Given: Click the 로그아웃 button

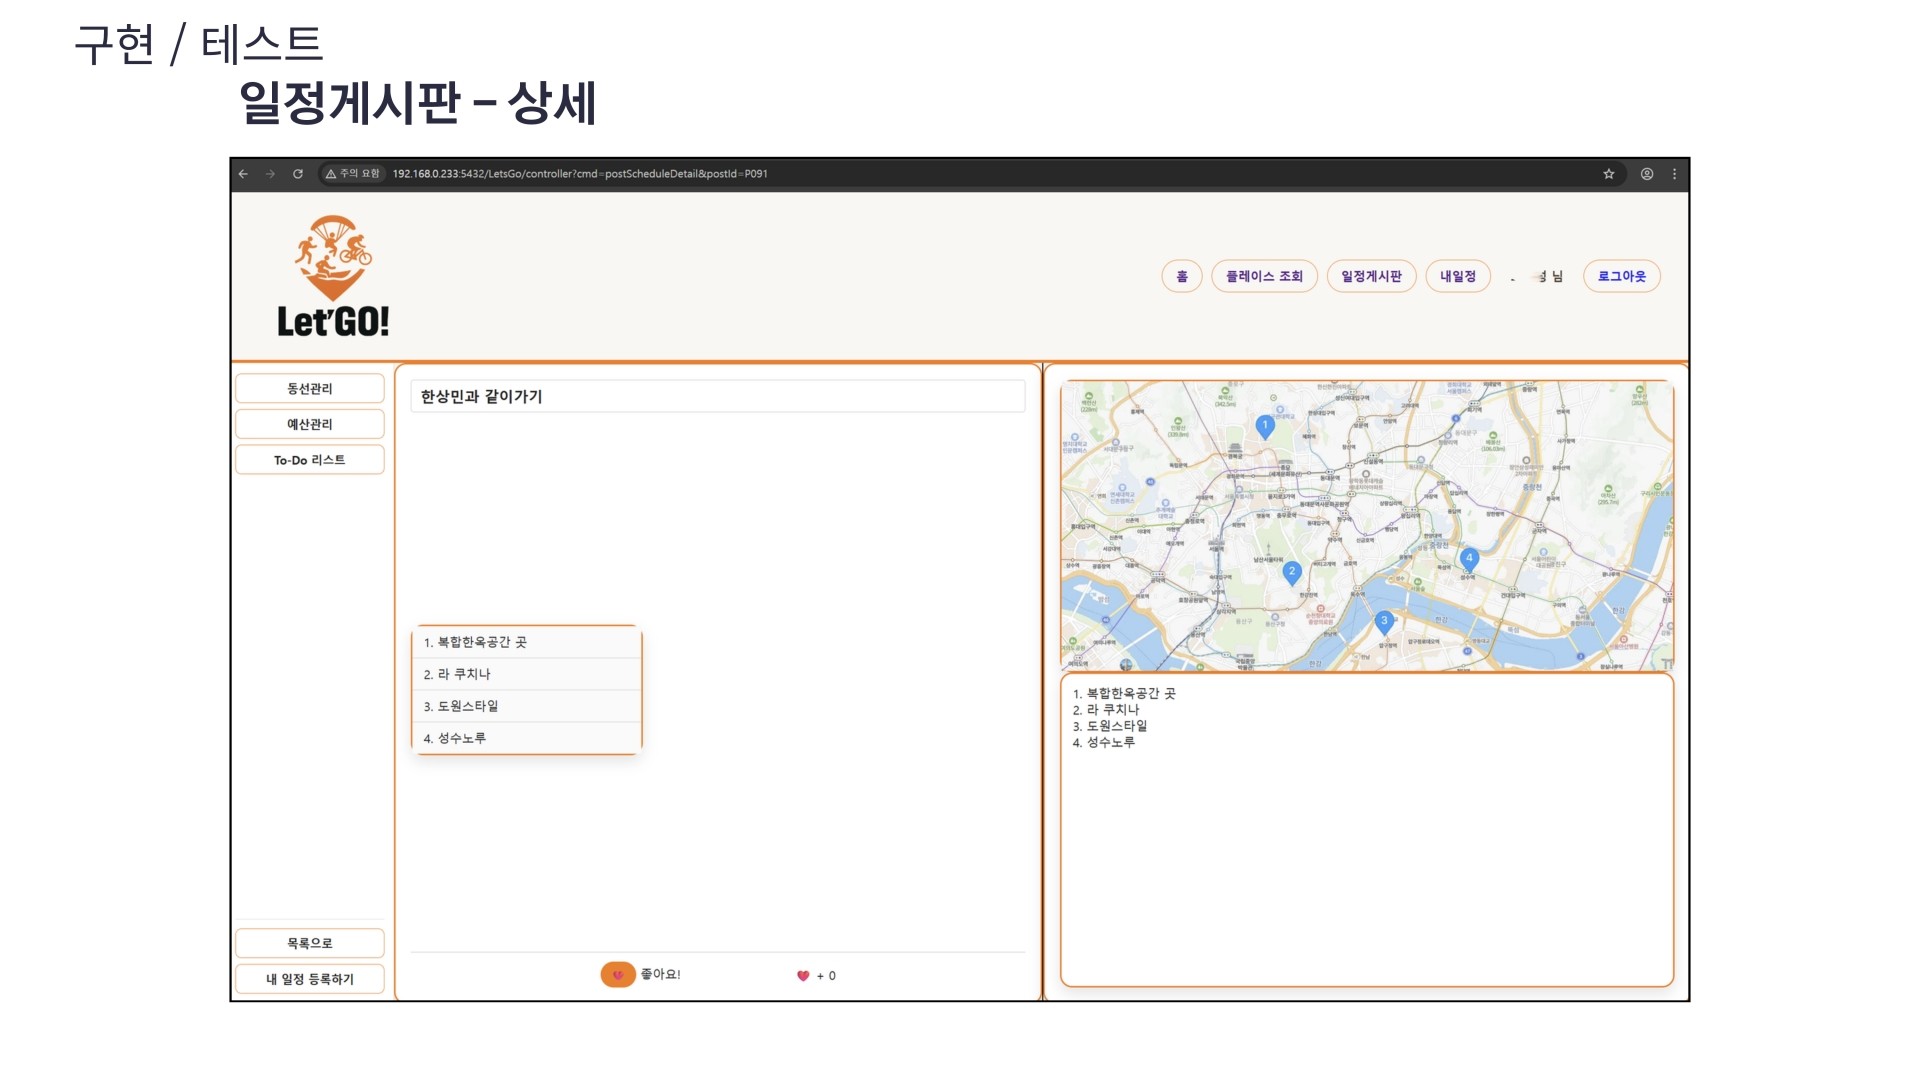Looking at the screenshot, I should click(1622, 277).
